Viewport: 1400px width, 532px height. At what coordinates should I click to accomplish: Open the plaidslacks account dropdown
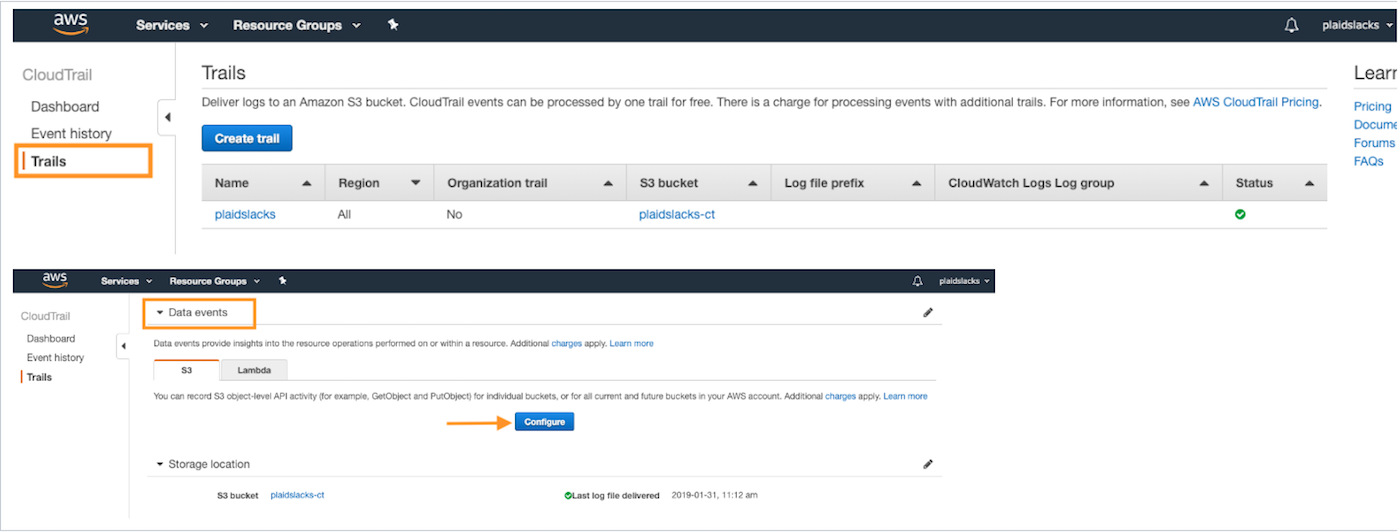[1357, 26]
